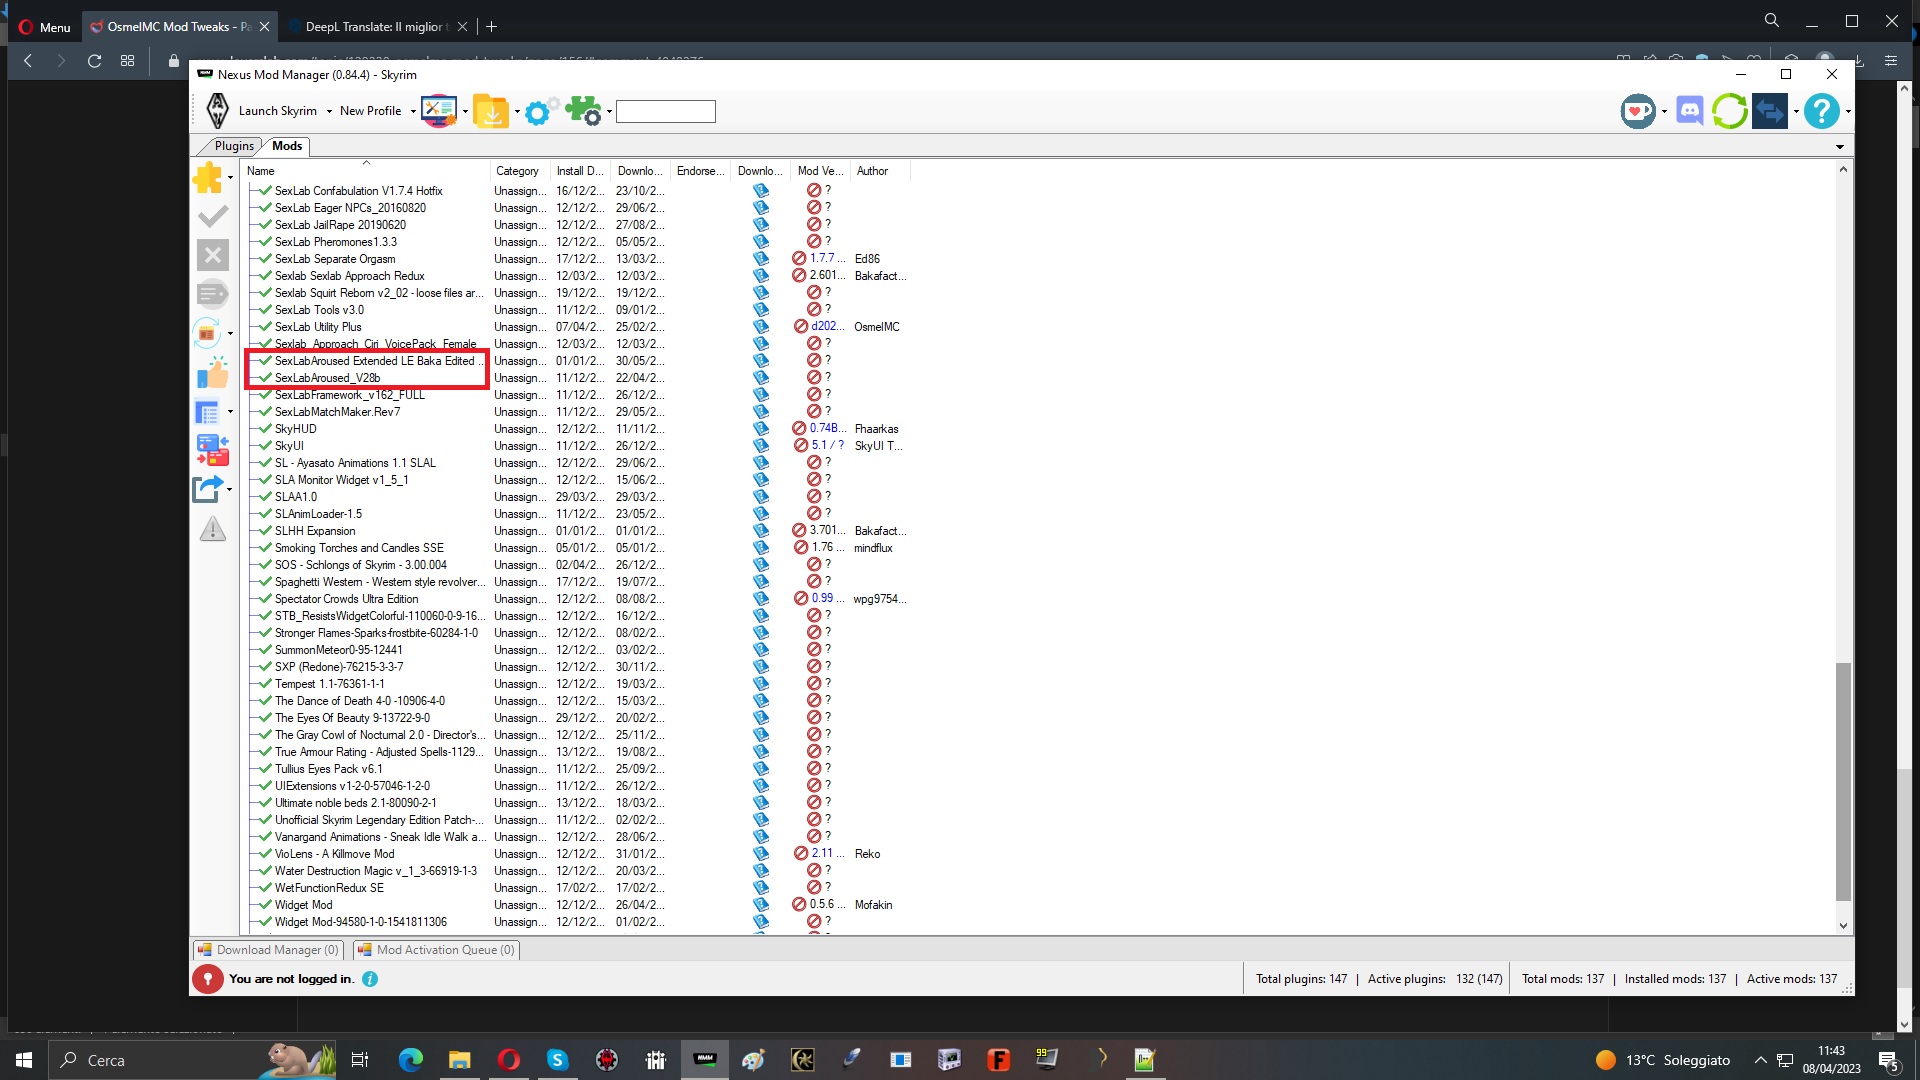
Task: Expand the New Profile dropdown arrow
Action: click(x=413, y=112)
